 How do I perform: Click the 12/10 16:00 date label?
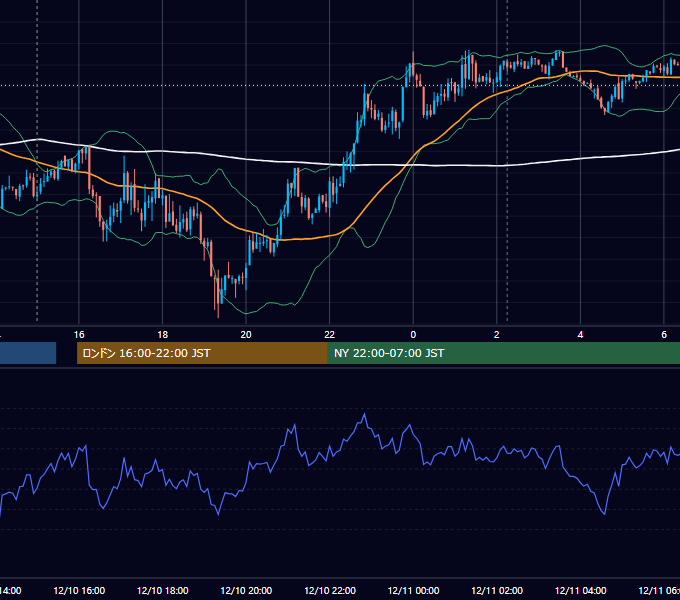coord(79,590)
